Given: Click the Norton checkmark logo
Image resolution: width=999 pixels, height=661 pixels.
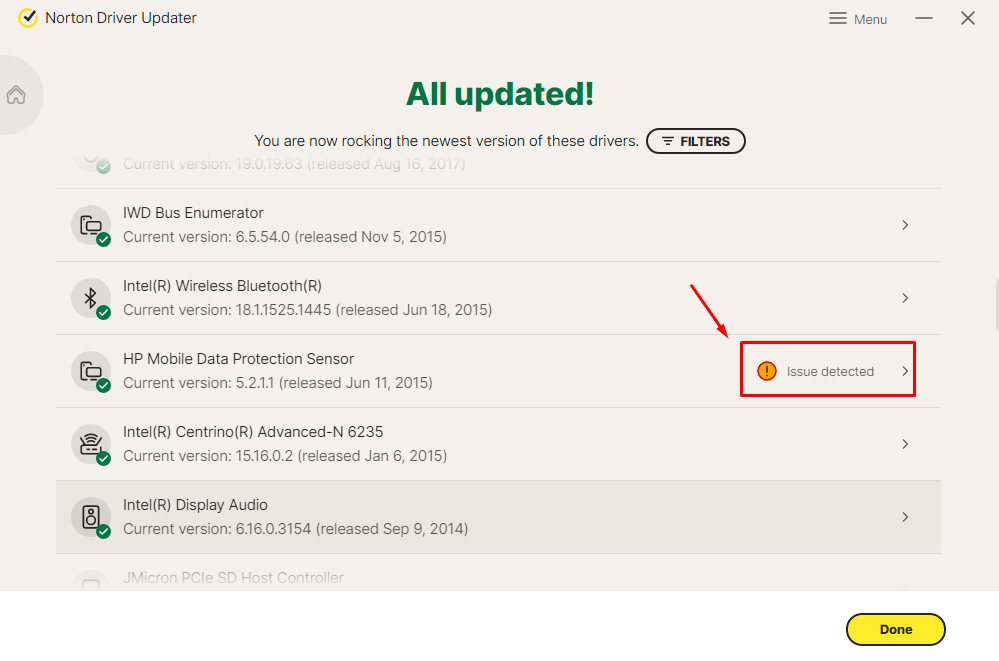Looking at the screenshot, I should [x=28, y=18].
